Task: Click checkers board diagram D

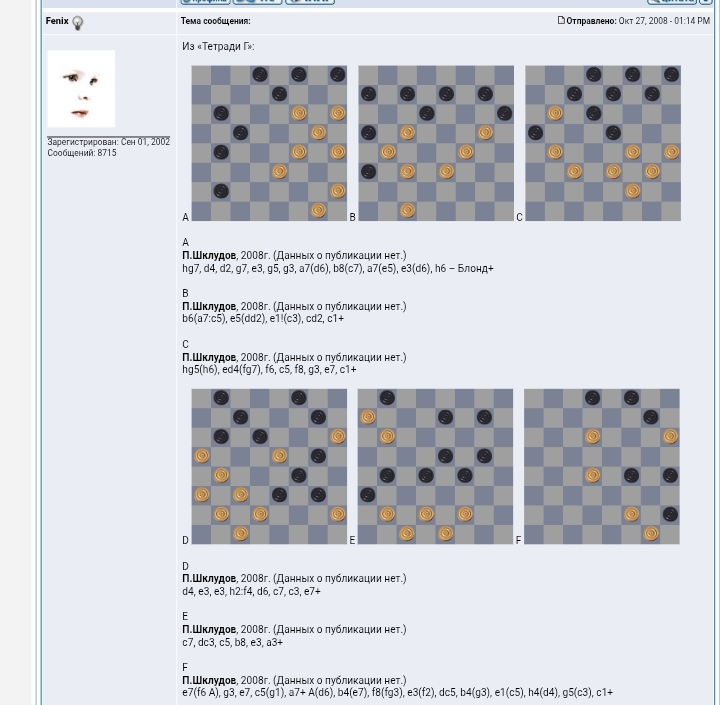Action: [x=269, y=466]
